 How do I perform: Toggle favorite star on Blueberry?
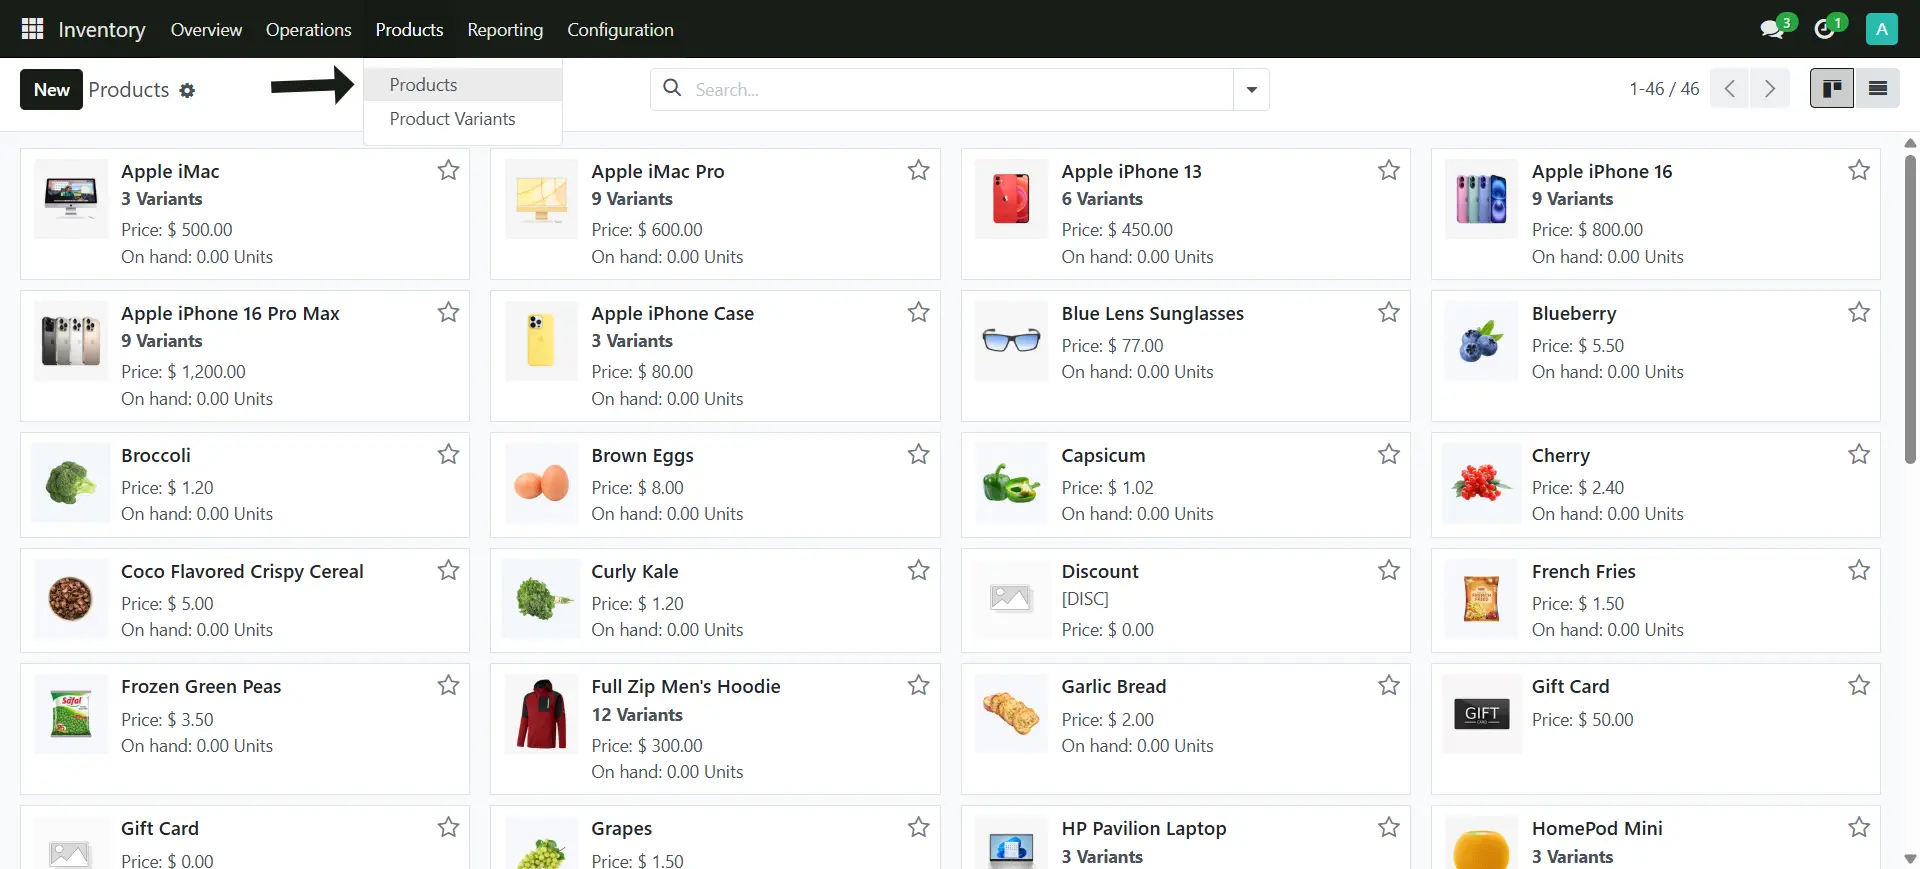tap(1858, 313)
